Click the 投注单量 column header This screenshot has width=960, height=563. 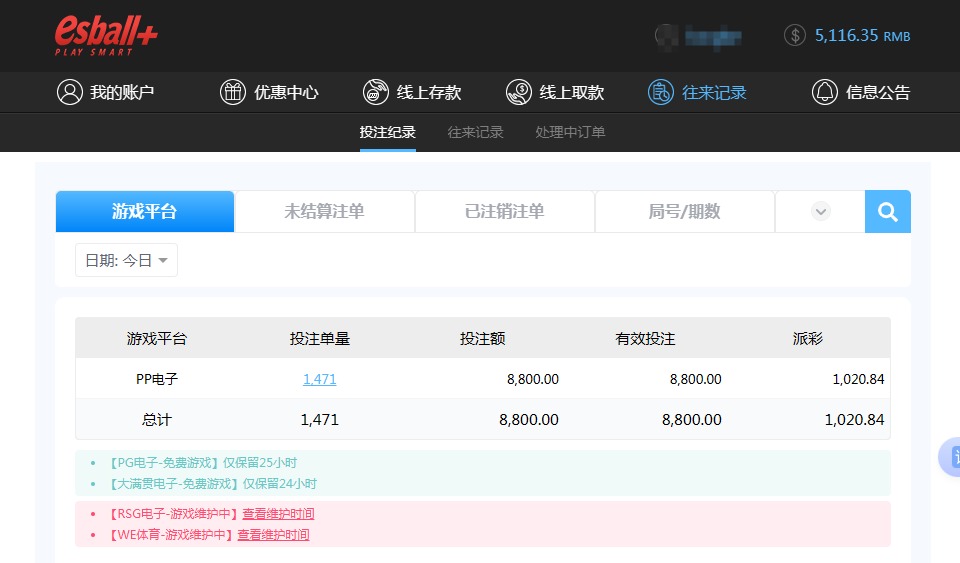click(320, 338)
